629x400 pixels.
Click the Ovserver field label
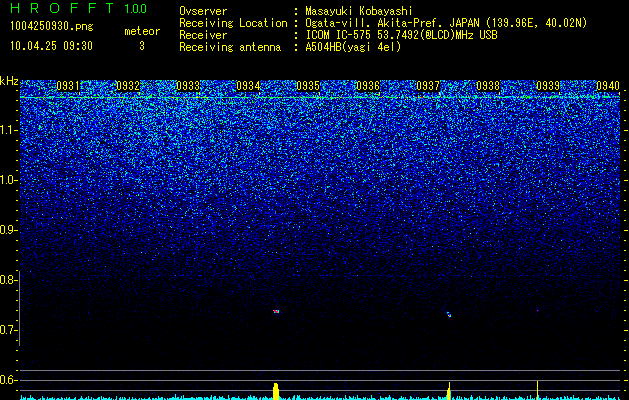(x=203, y=11)
